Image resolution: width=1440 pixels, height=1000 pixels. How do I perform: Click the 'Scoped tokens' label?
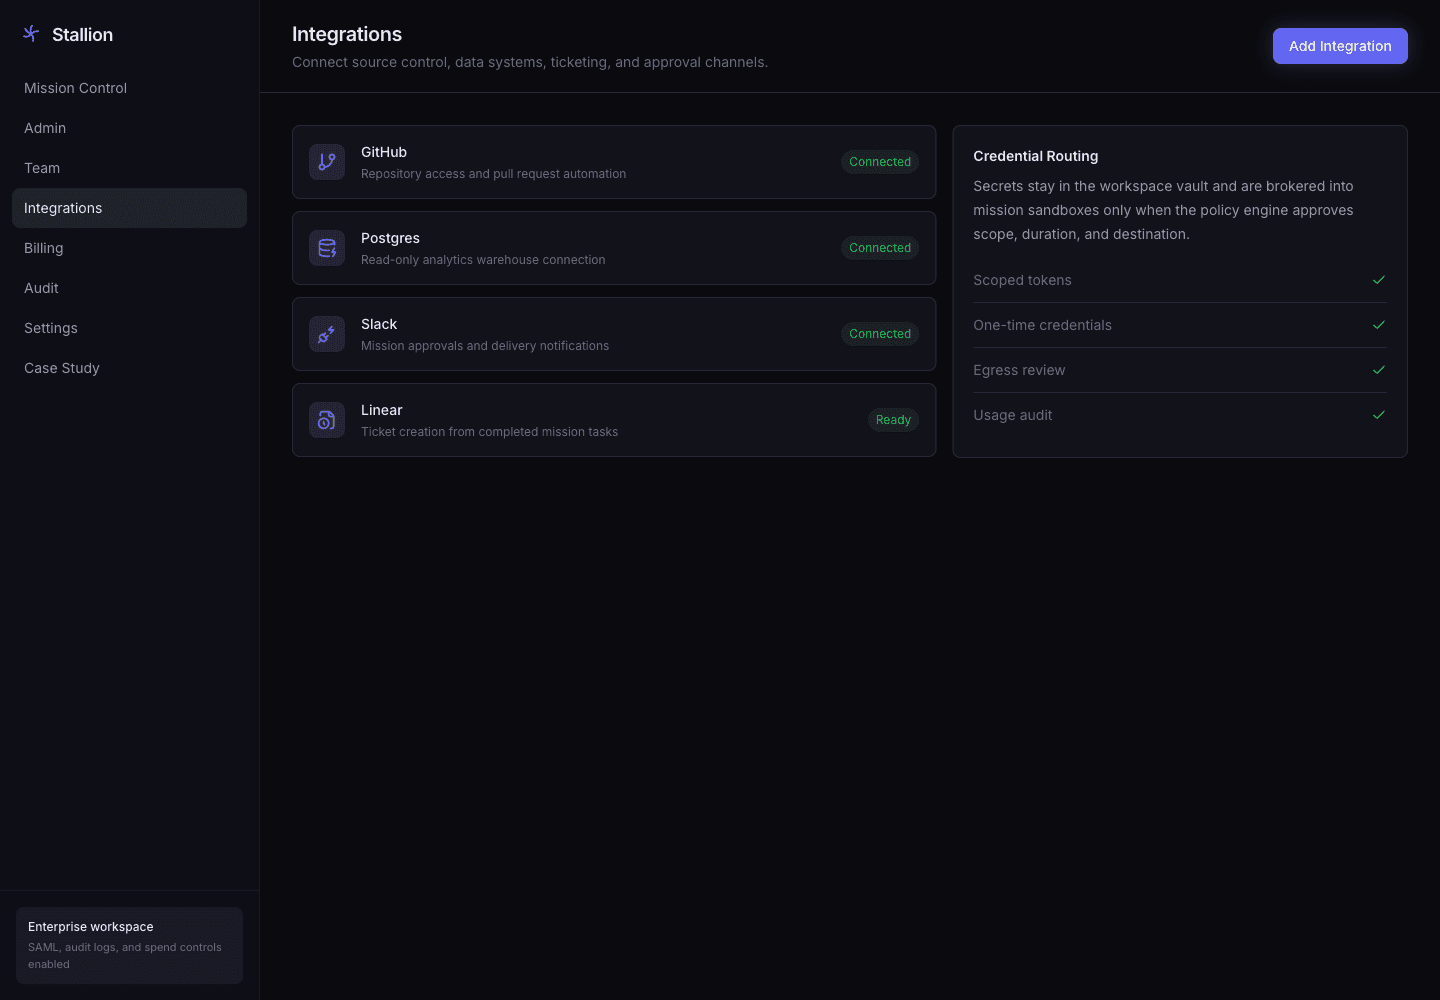pos(1022,280)
